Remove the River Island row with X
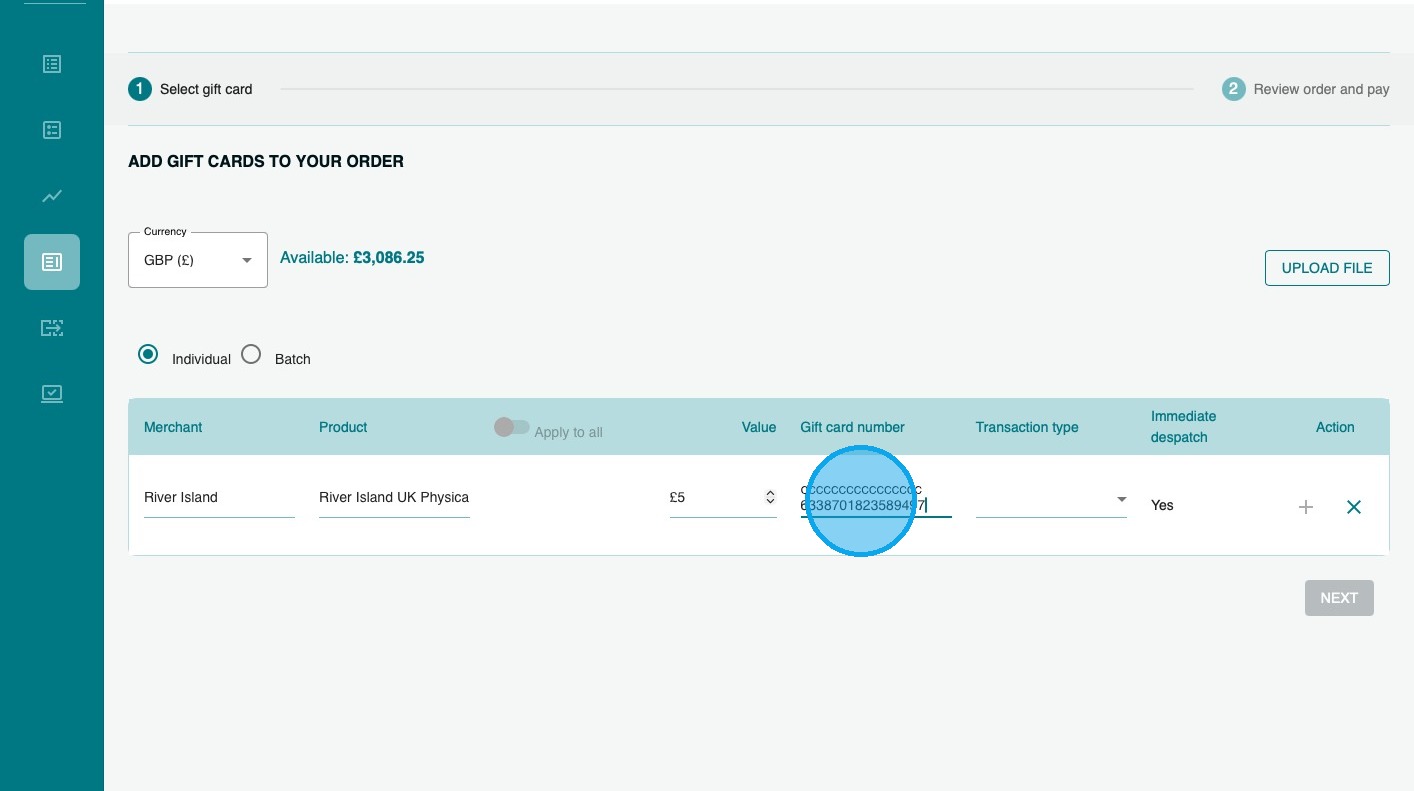 coord(1354,507)
